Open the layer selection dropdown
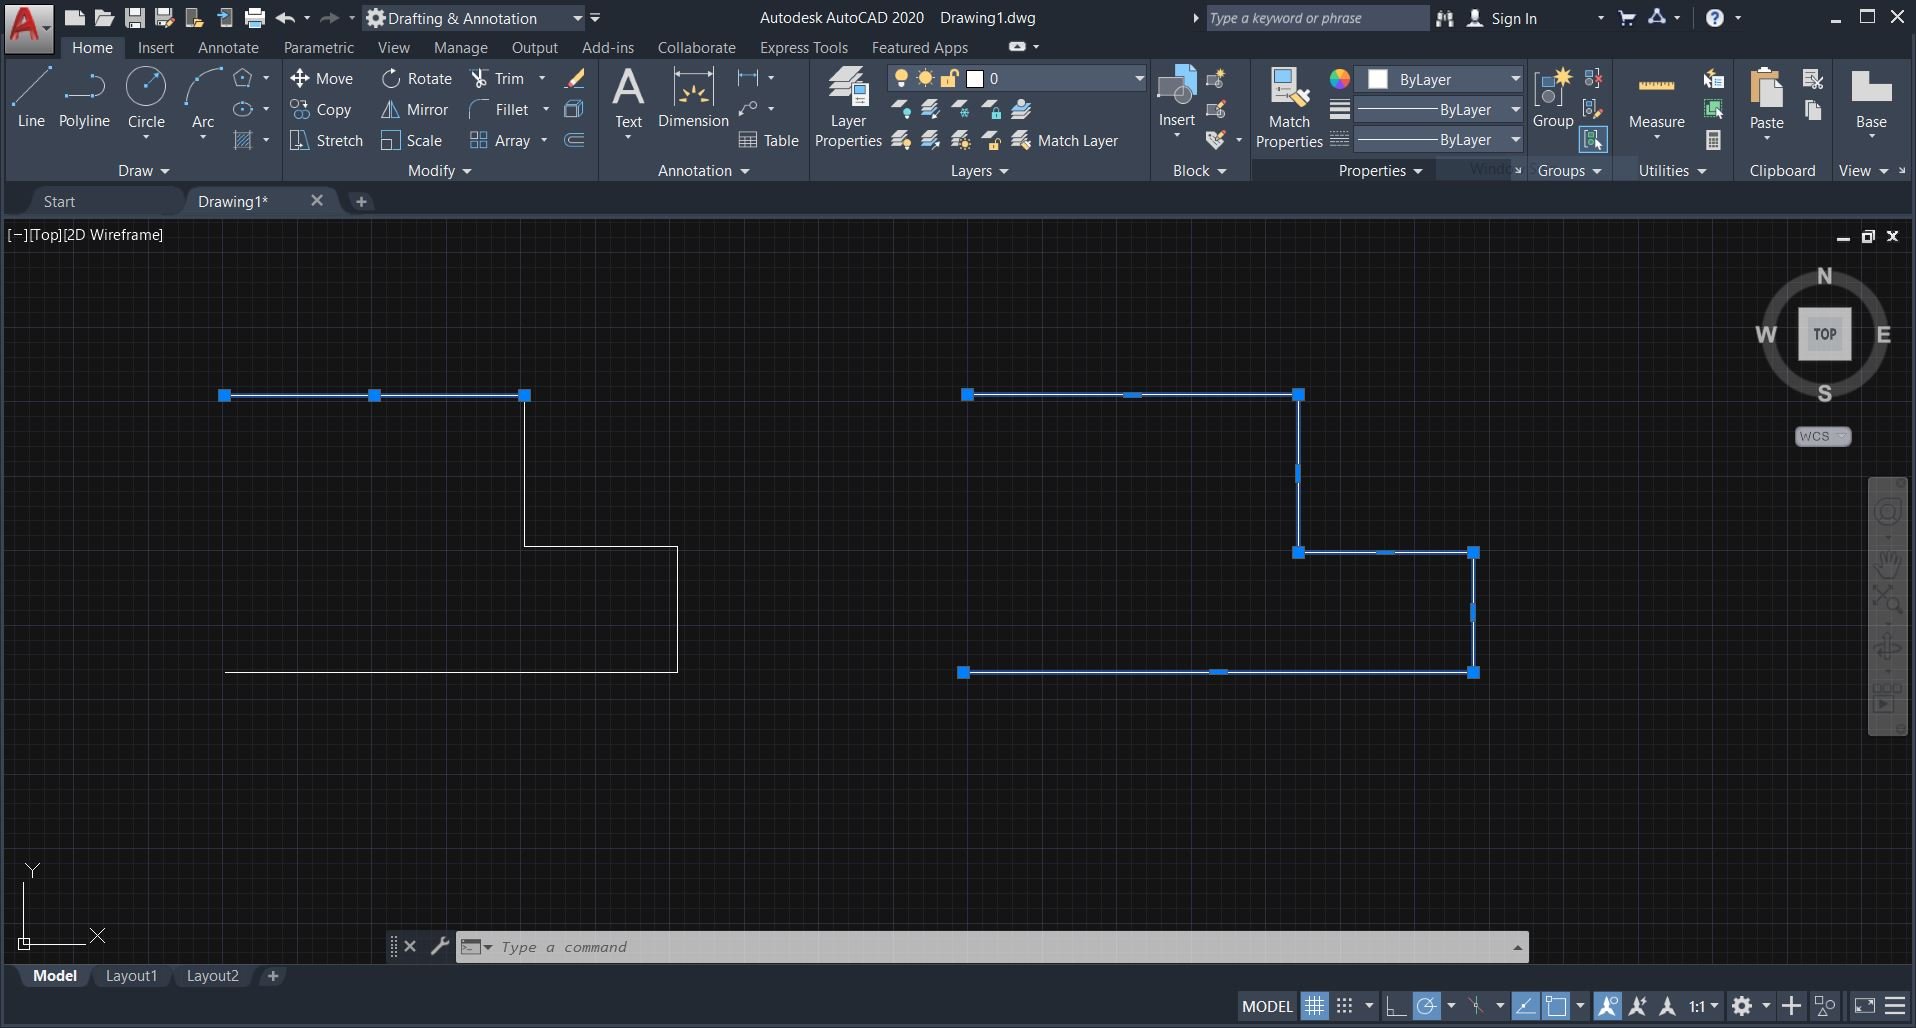Viewport: 1916px width, 1028px height. (1137, 78)
